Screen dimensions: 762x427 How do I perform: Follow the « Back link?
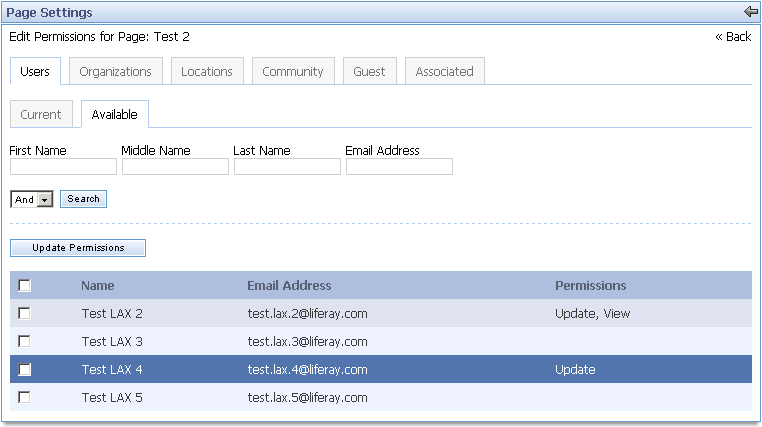[x=733, y=37]
